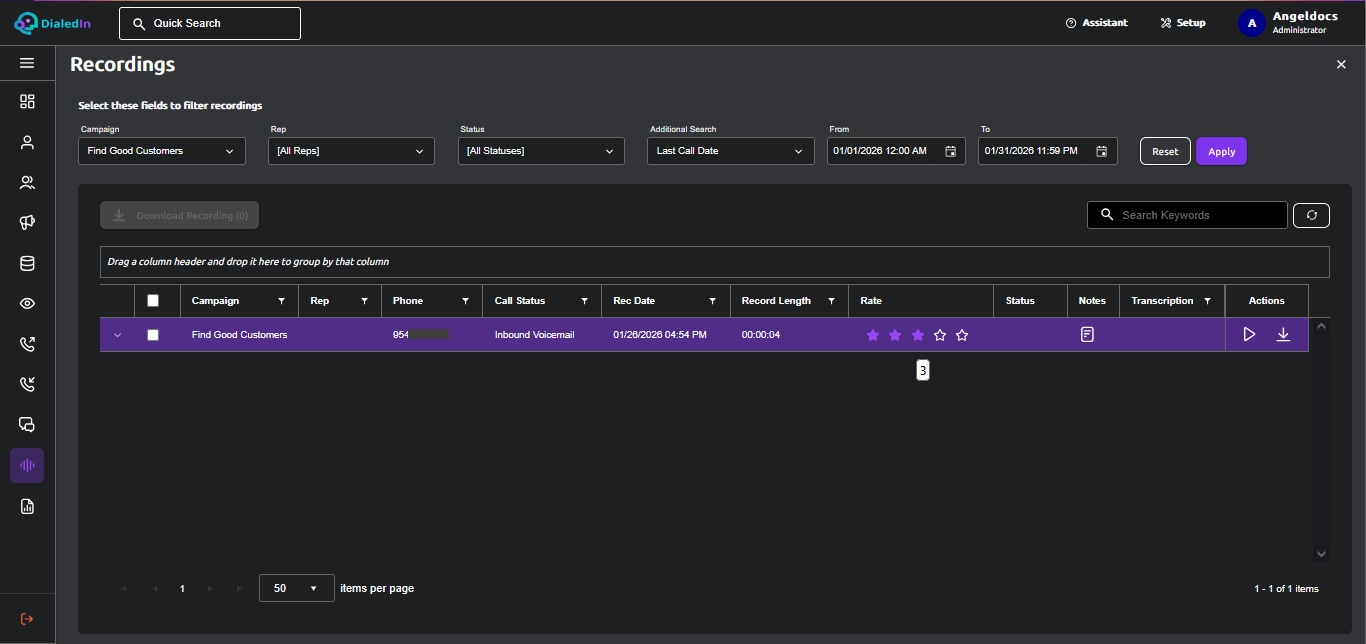
Task: Rate the recording four stars
Action: pyautogui.click(x=940, y=335)
